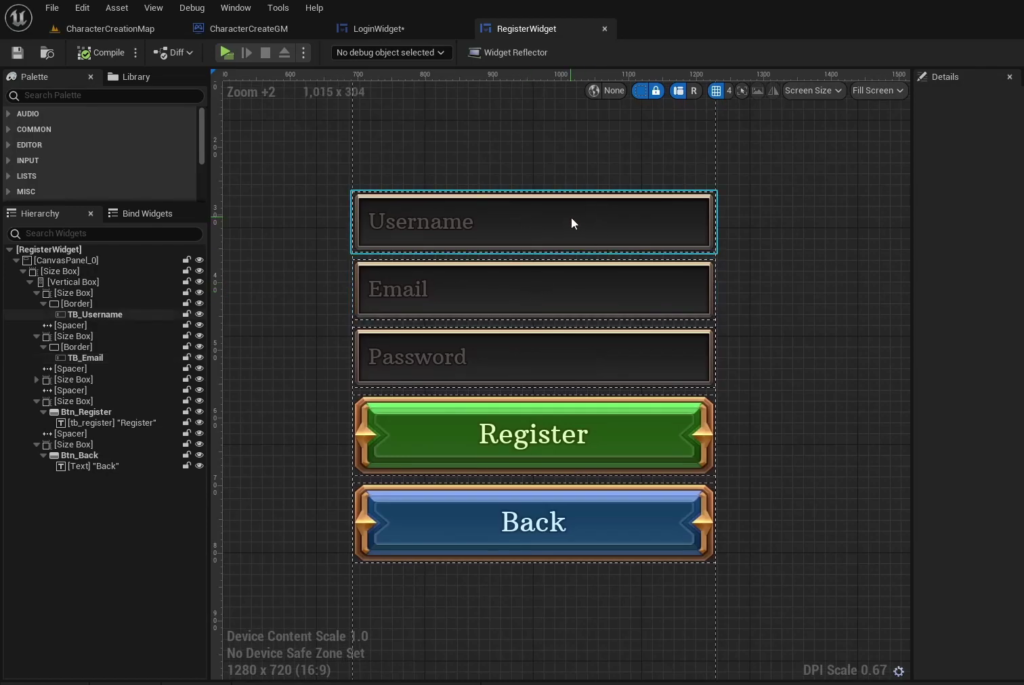The width and height of the screenshot is (1024, 685).
Task: Click the zoom to fit icon
Action: point(742,91)
